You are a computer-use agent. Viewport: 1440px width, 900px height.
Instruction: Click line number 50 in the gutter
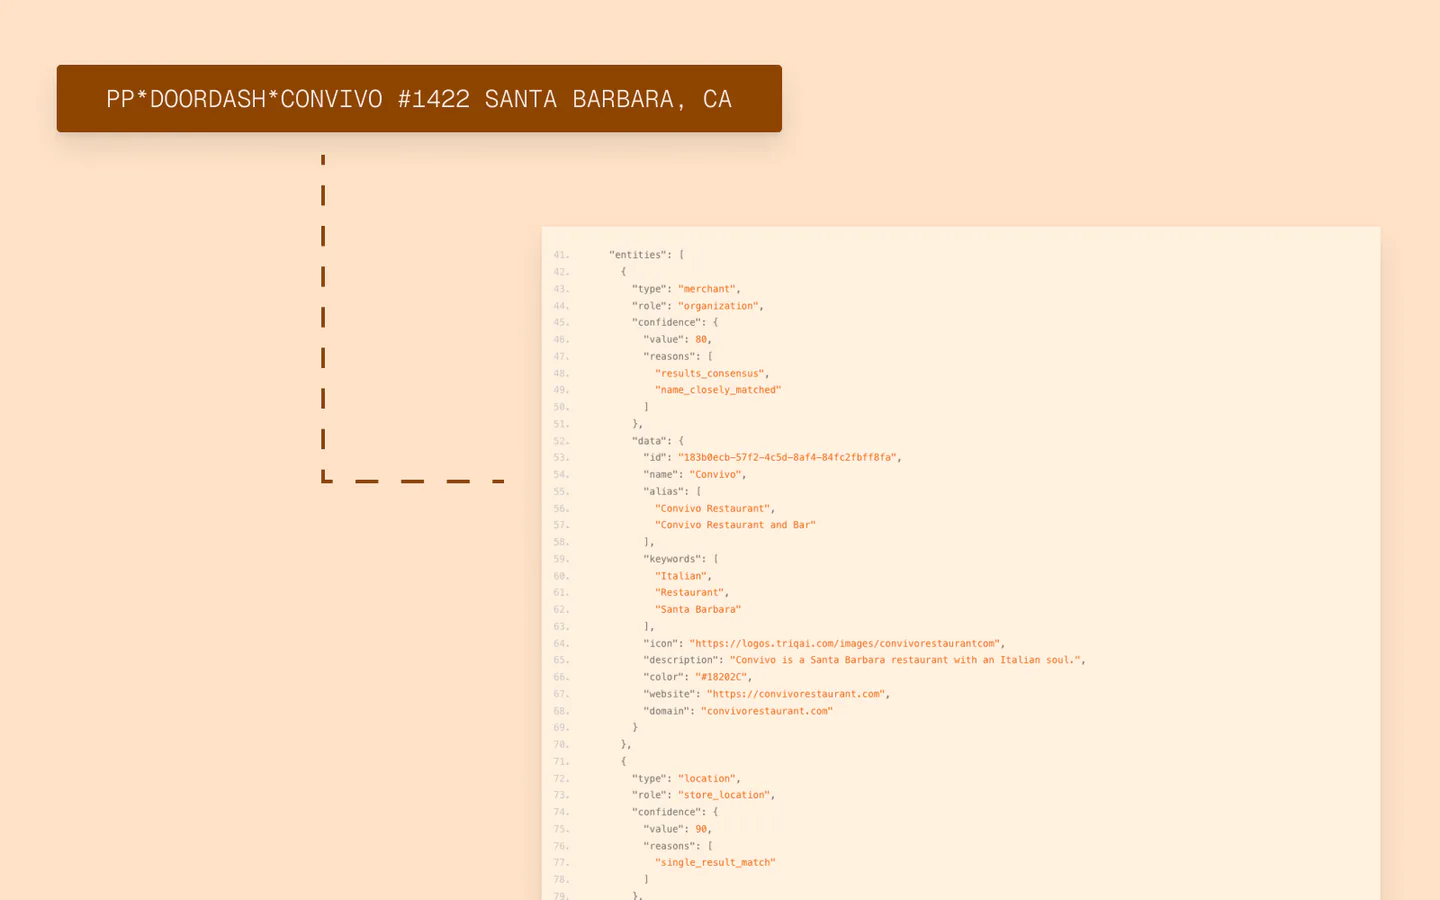click(x=561, y=407)
